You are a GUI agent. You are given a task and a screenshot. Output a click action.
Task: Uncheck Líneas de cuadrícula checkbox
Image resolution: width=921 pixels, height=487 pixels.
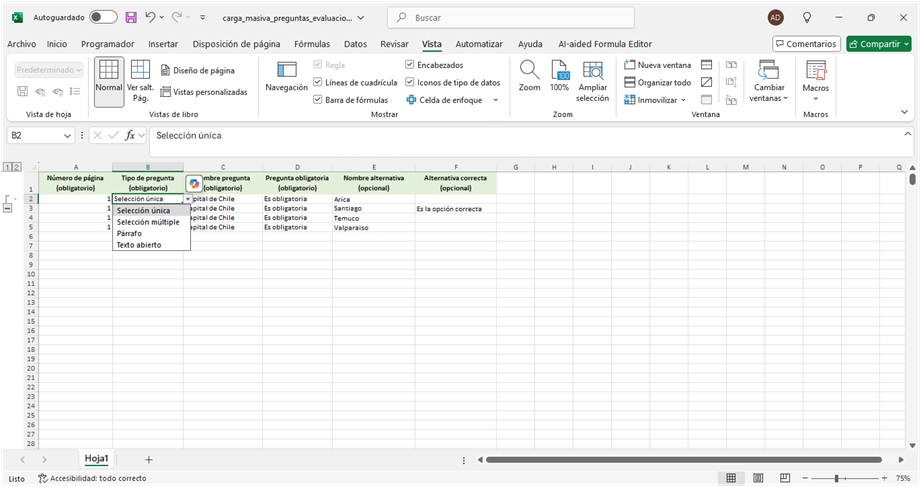tap(318, 82)
